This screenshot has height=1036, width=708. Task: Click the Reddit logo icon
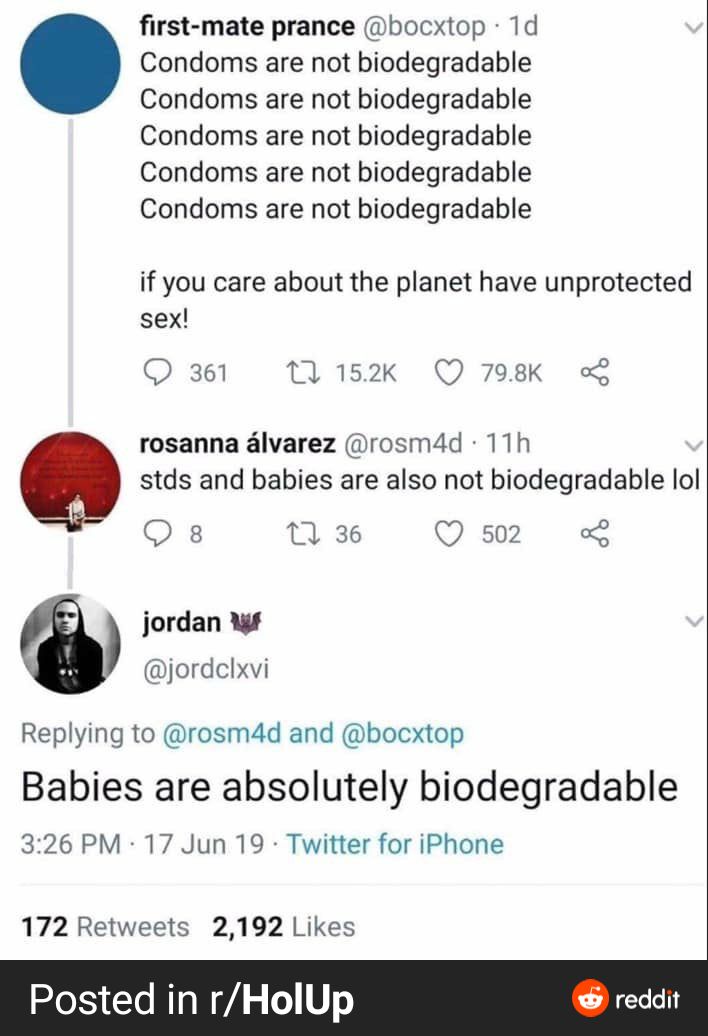[x=590, y=999]
